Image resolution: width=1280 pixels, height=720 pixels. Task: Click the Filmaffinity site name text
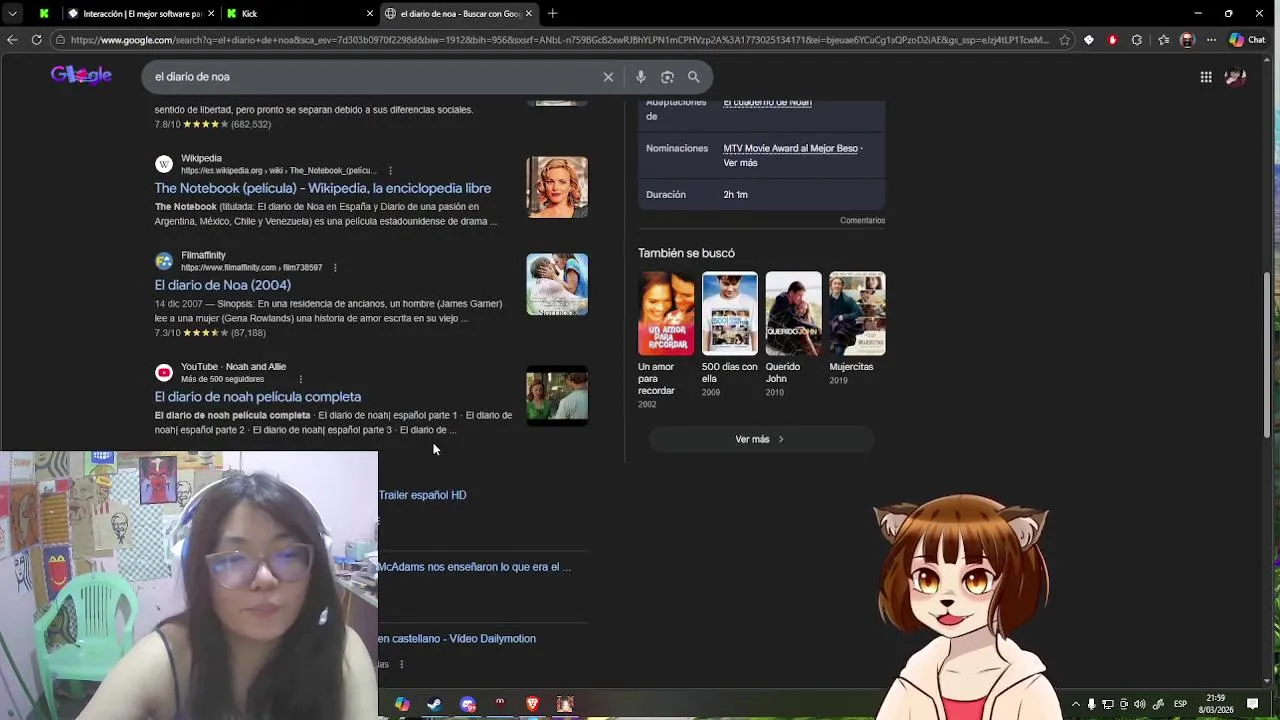click(203, 255)
